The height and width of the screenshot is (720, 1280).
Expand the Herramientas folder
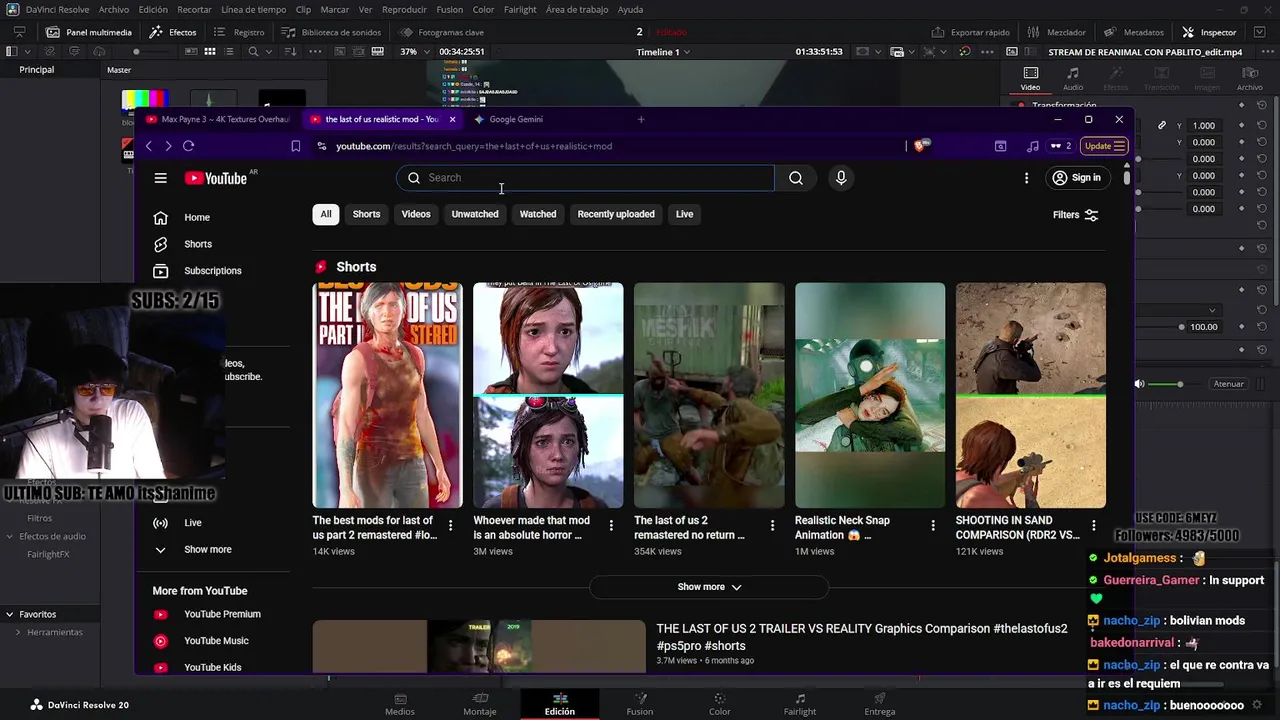click(x=18, y=632)
